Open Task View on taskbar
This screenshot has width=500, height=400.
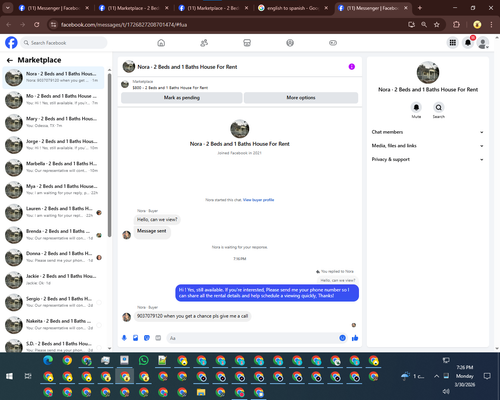pyautogui.click(x=28, y=376)
